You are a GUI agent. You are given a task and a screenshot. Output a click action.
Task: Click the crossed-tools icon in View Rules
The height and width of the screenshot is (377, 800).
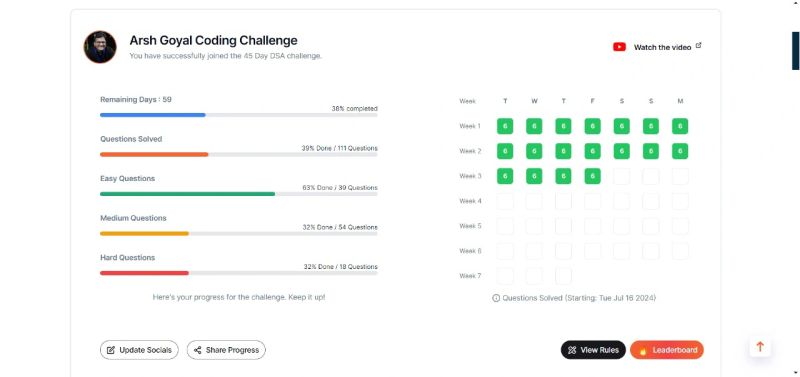(572, 350)
